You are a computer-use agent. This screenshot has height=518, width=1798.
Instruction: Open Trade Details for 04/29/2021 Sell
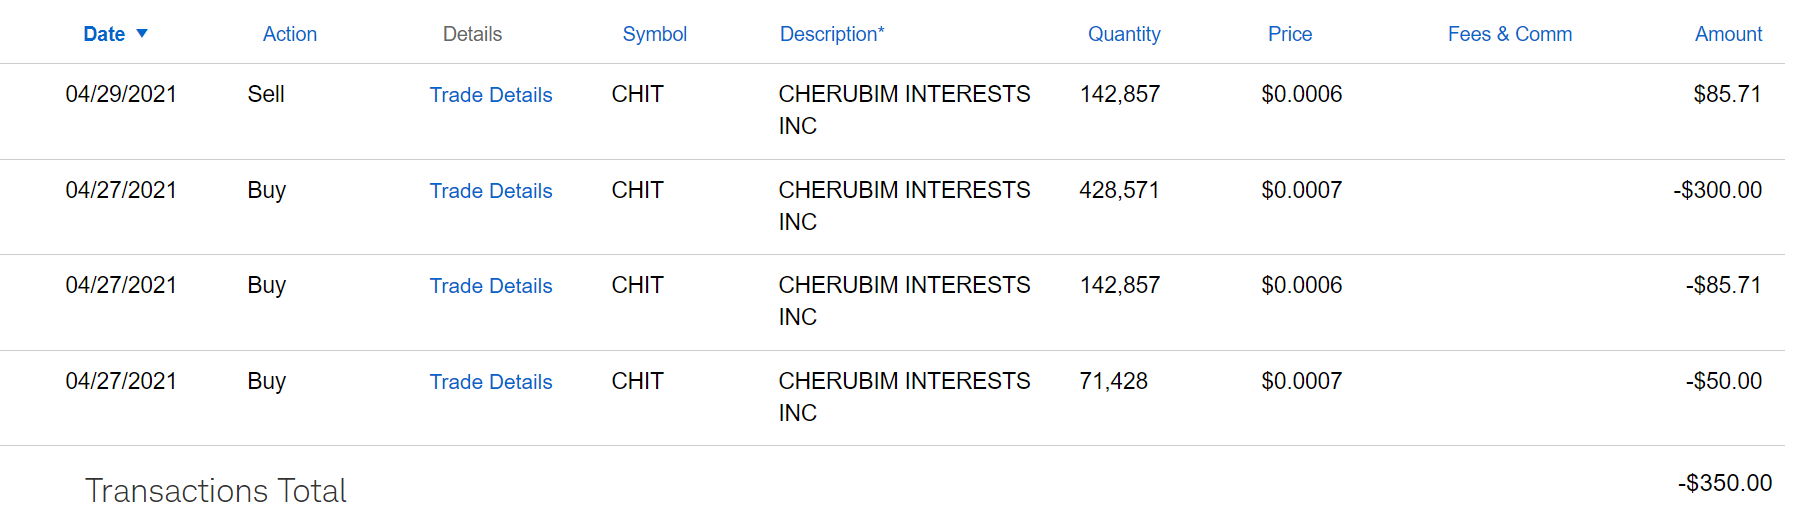(491, 95)
